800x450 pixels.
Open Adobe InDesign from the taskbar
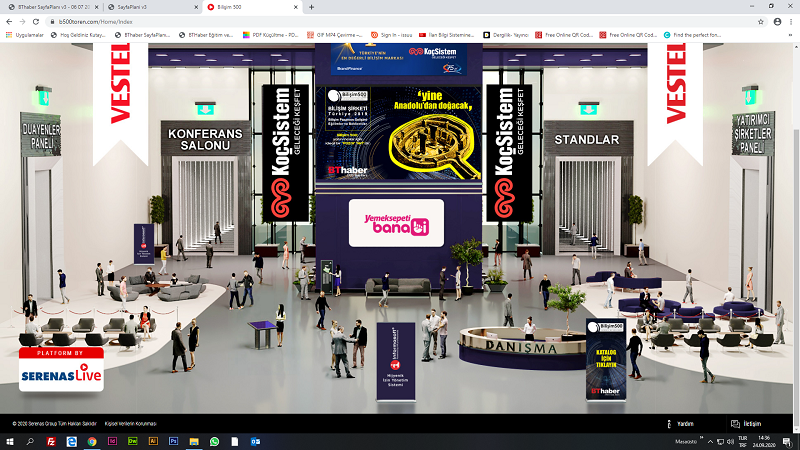[x=112, y=441]
